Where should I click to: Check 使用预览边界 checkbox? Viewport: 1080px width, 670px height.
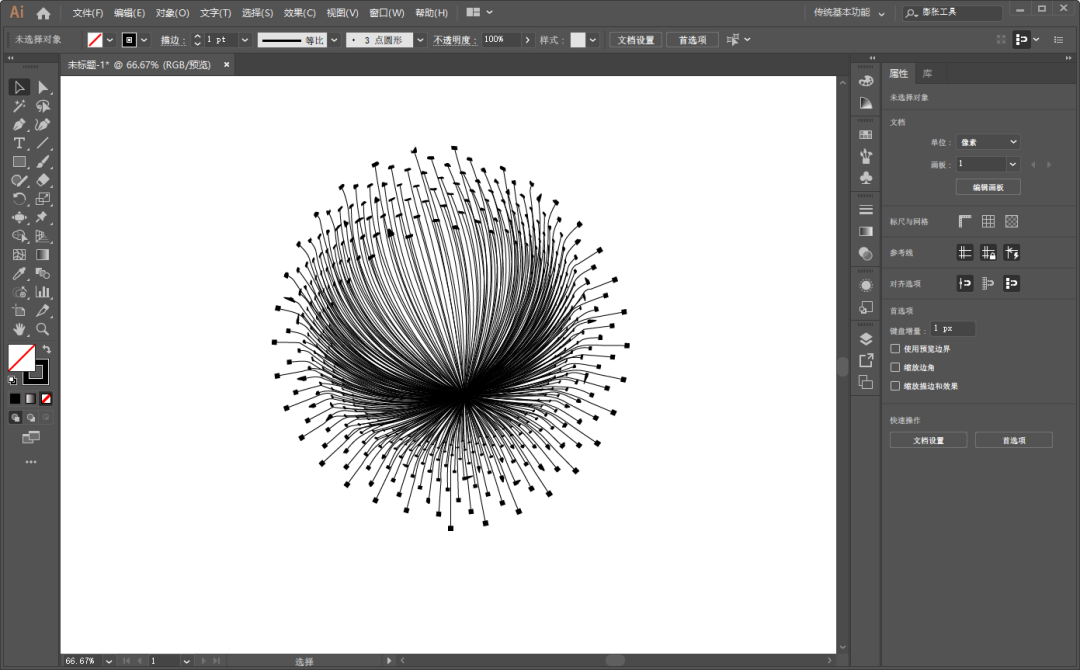click(x=895, y=348)
